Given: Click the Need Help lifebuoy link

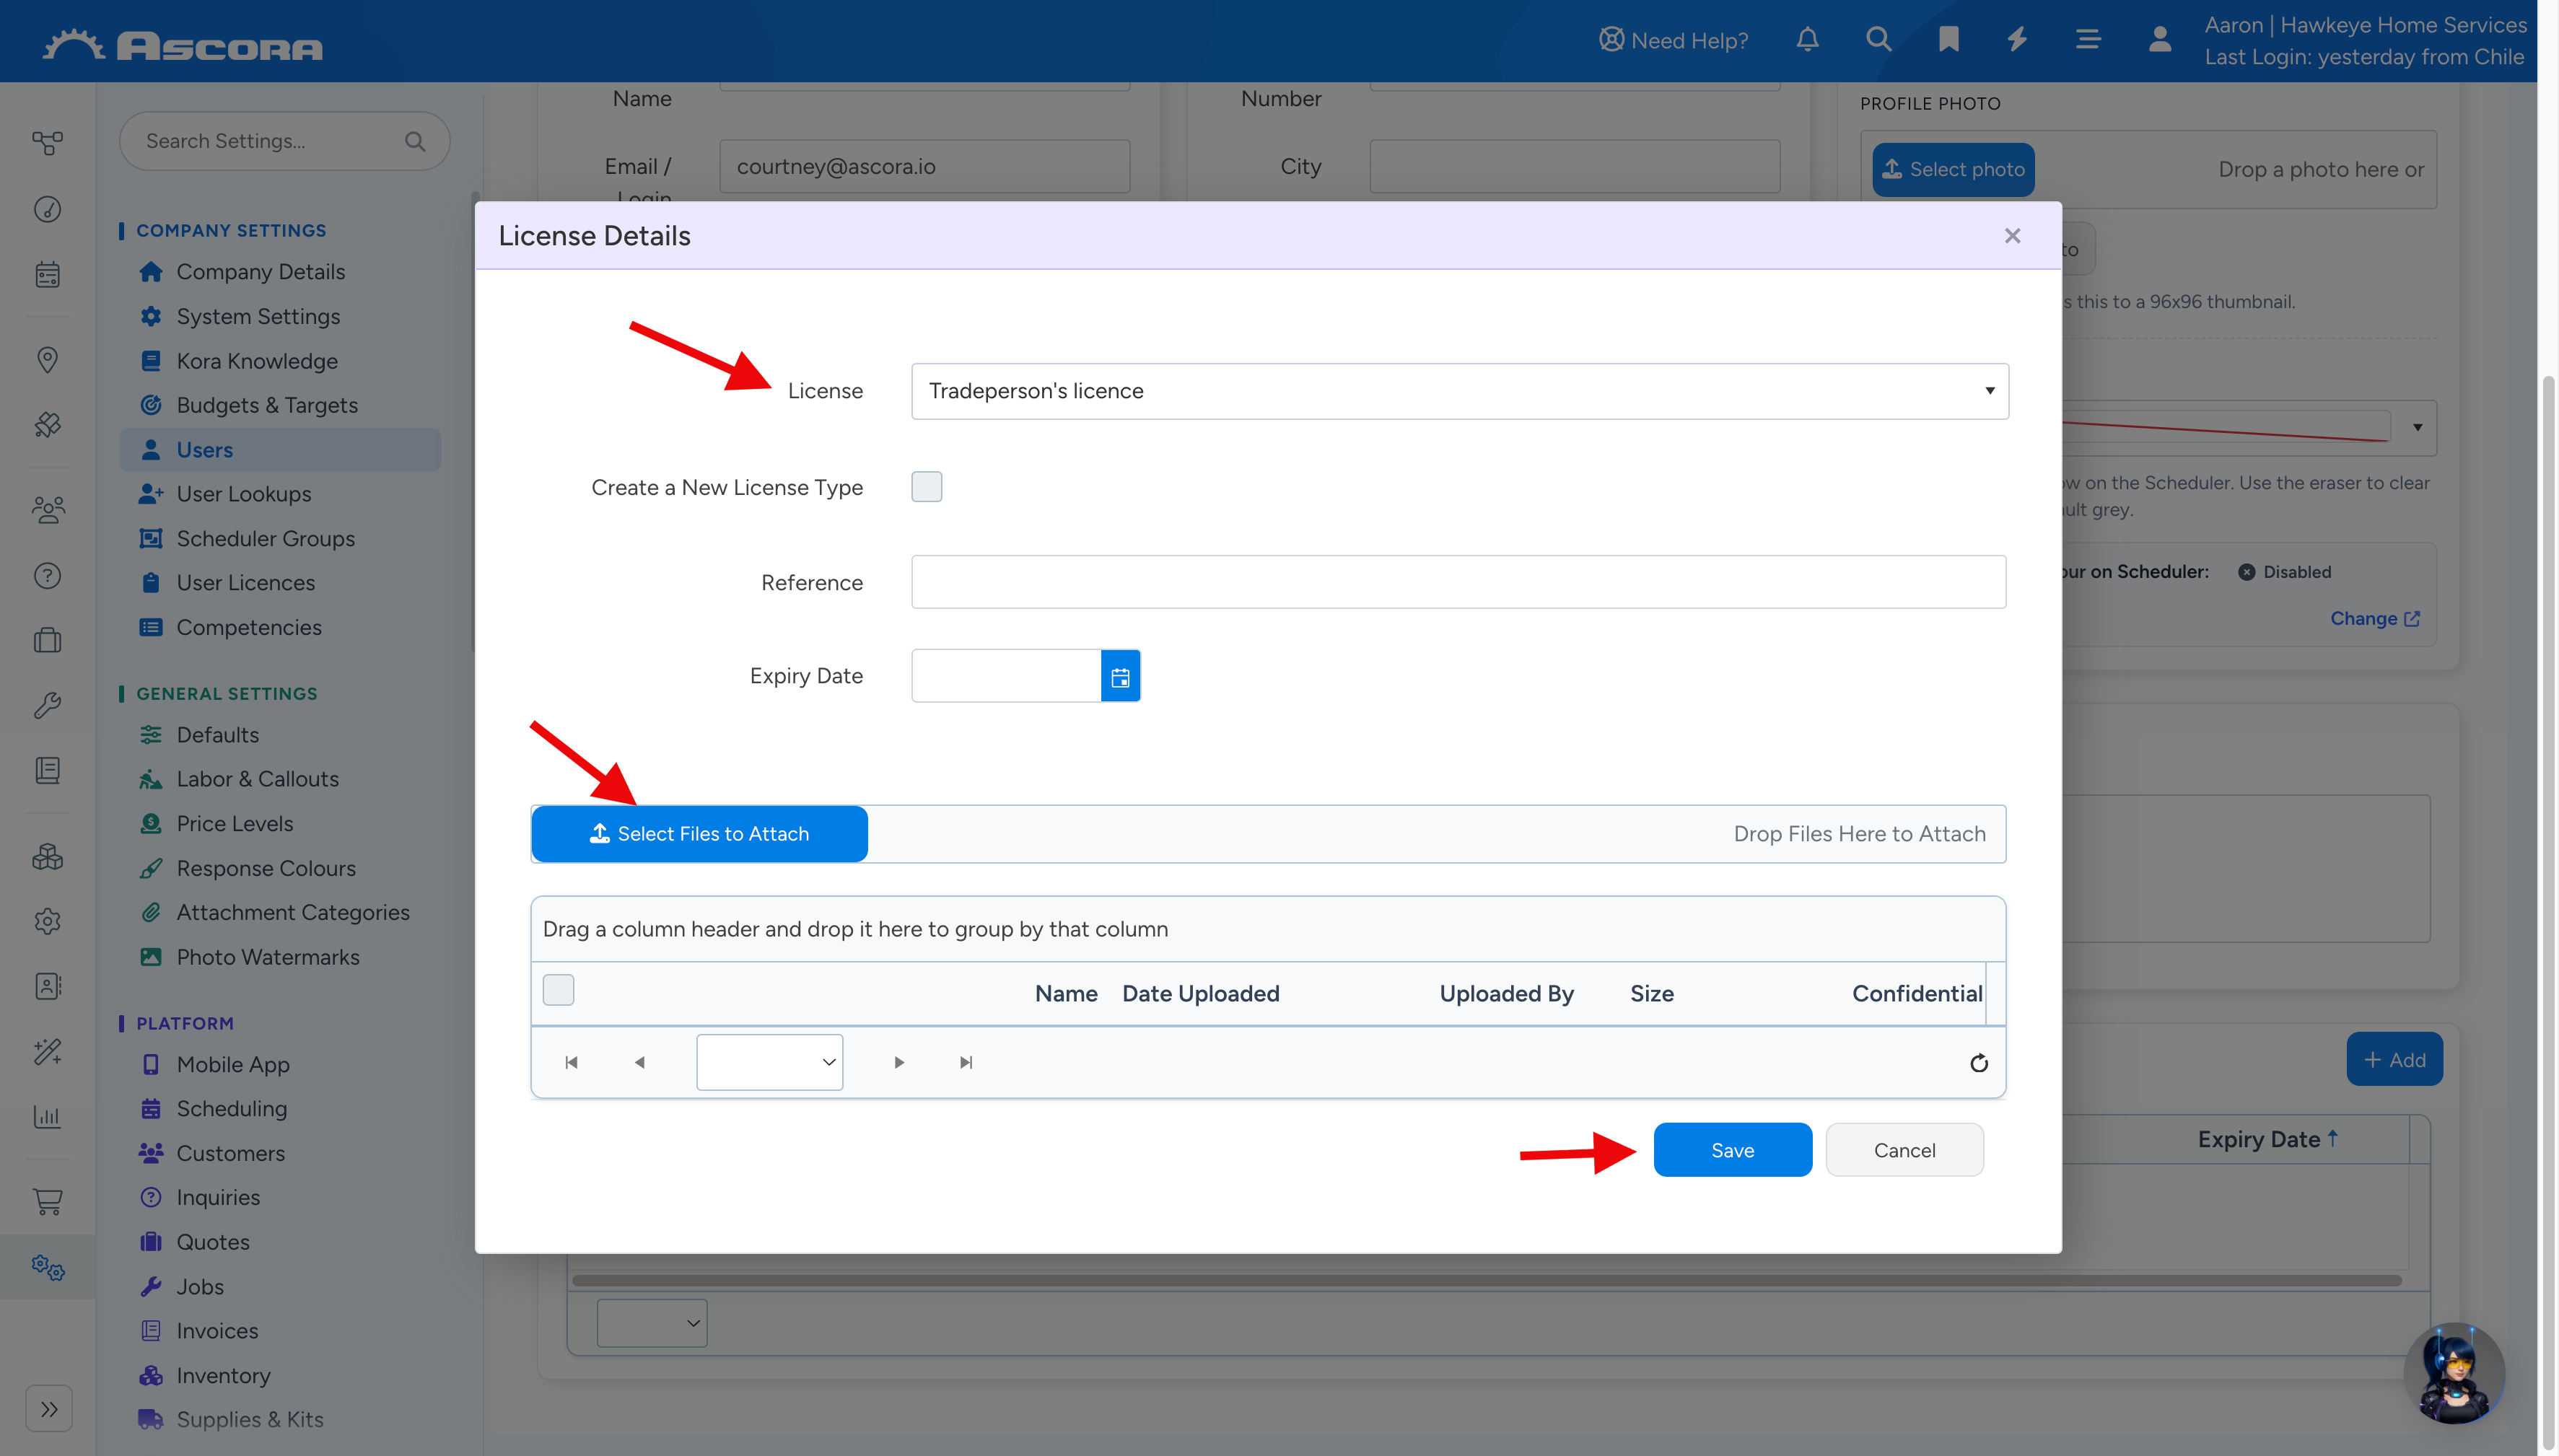Looking at the screenshot, I should [1673, 40].
